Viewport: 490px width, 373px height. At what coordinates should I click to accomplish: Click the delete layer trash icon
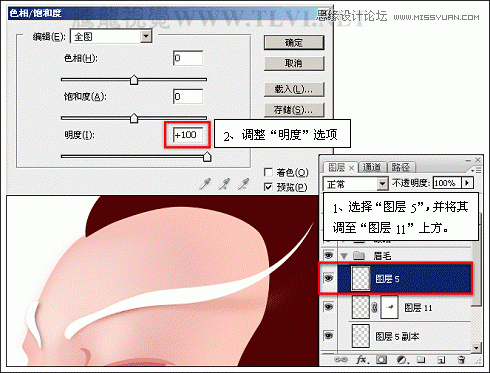tap(461, 360)
